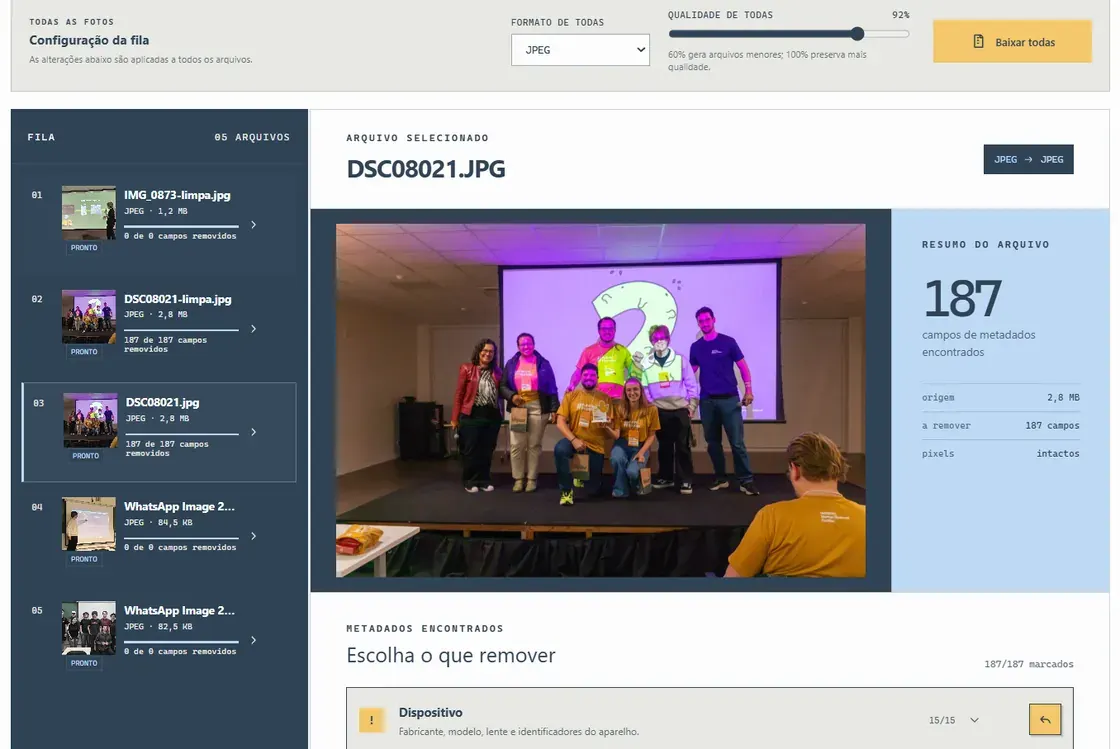
Task: Download all files with Baixar todas
Action: pyautogui.click(x=1012, y=41)
